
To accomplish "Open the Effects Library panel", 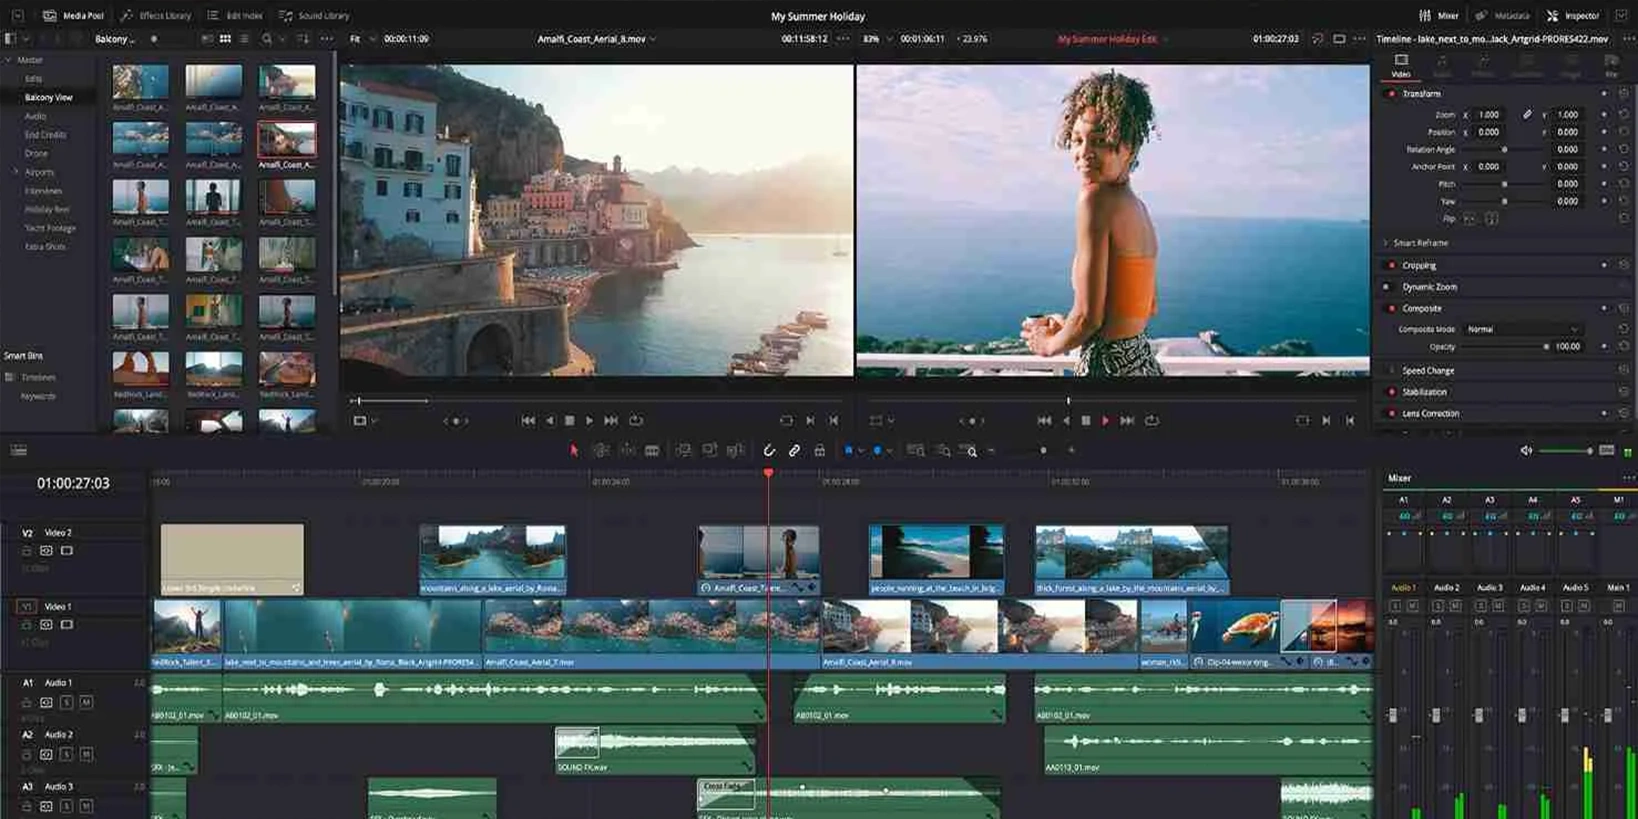I will click(x=156, y=16).
